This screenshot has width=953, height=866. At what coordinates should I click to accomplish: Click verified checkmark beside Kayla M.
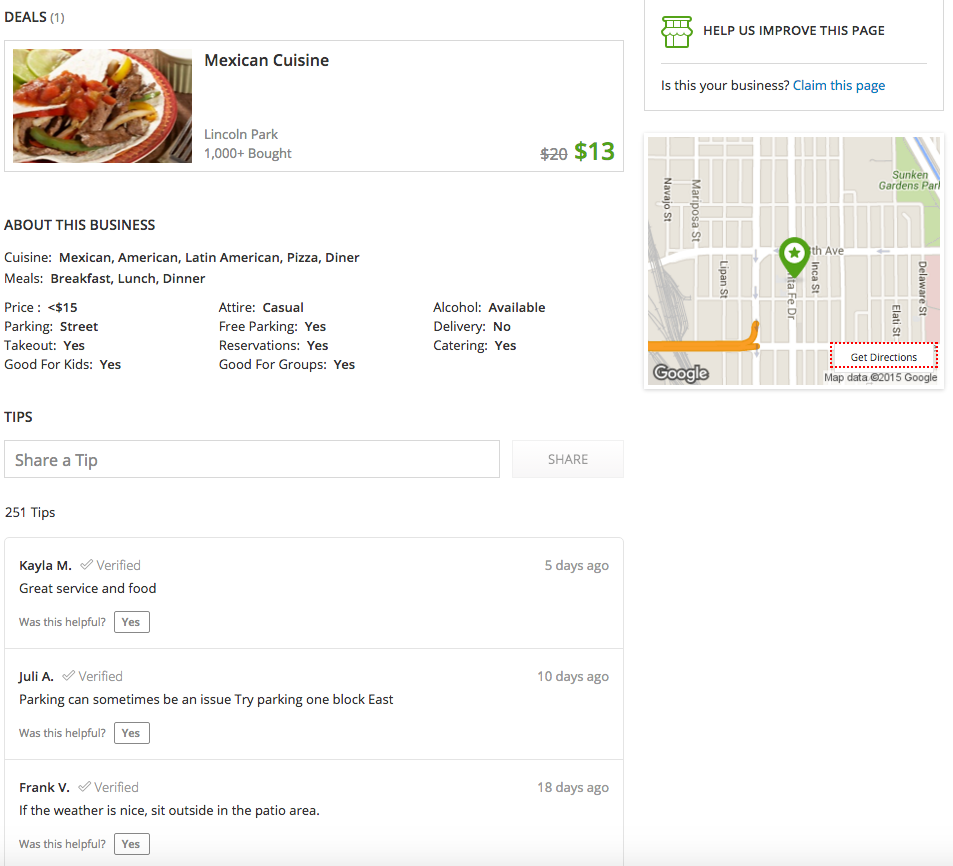86,565
